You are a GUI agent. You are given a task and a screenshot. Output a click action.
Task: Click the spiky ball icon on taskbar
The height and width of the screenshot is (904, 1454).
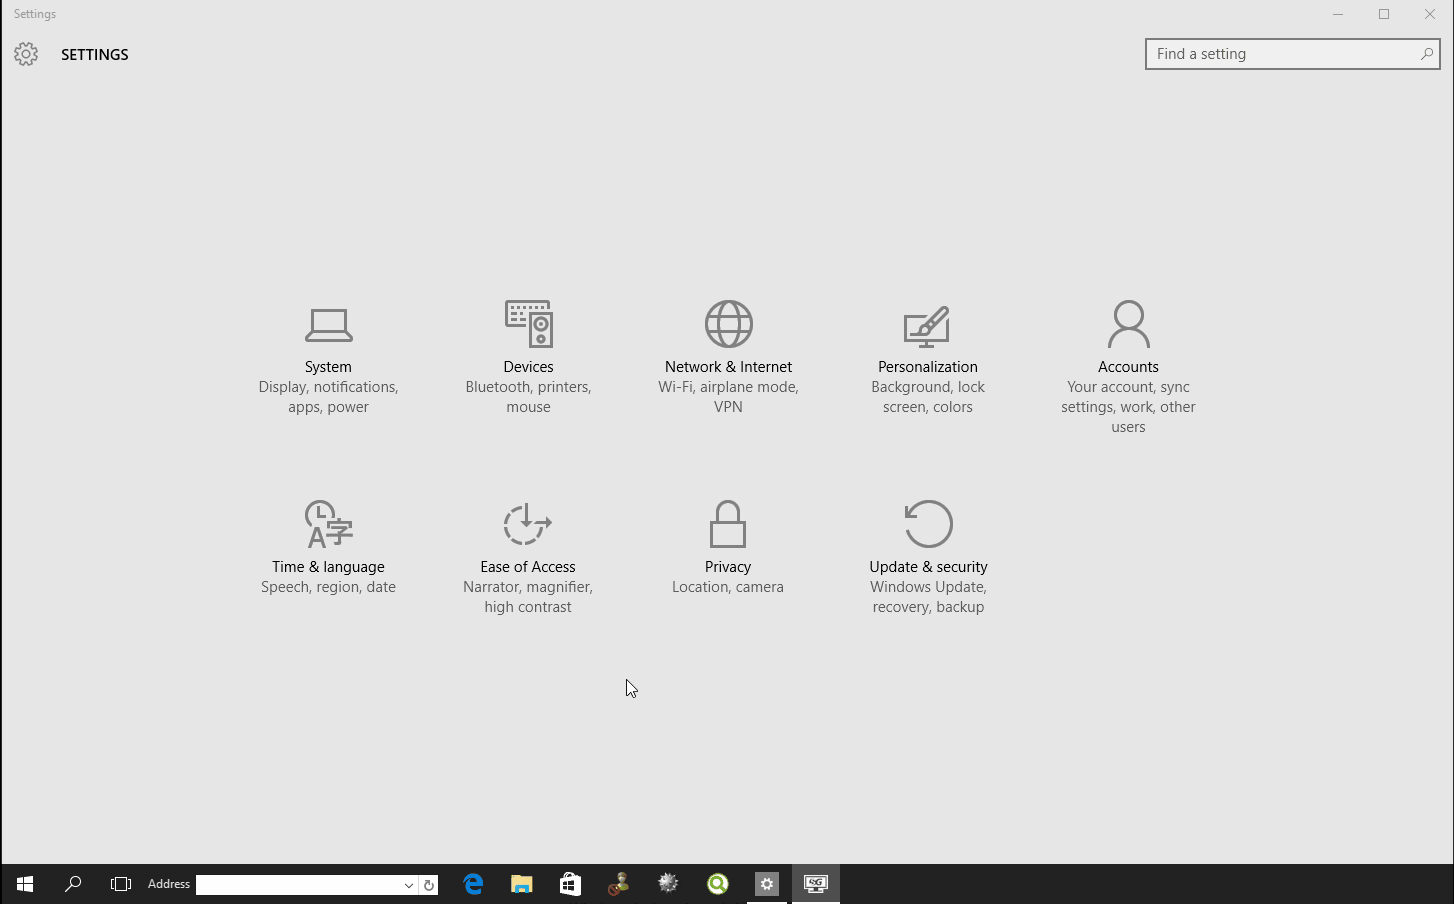click(x=668, y=884)
